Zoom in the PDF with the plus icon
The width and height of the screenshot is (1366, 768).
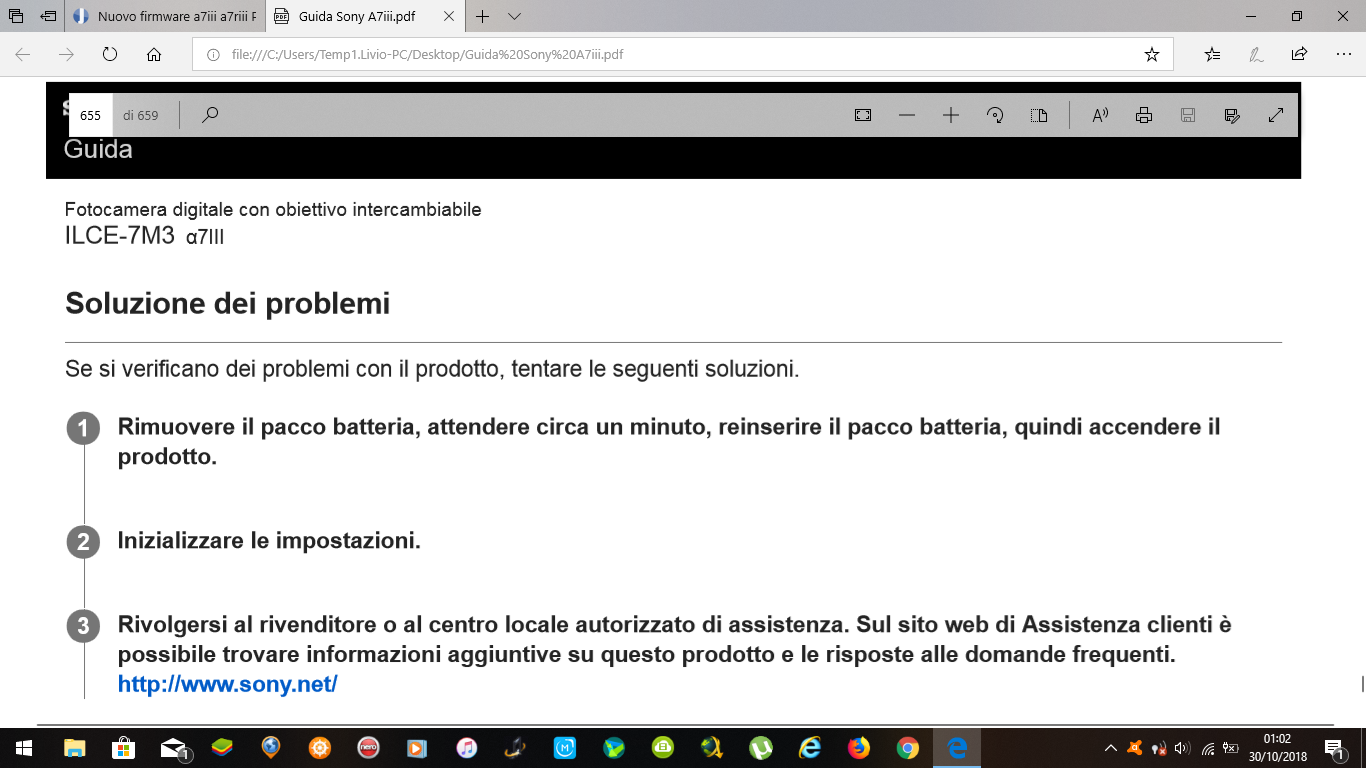(951, 115)
